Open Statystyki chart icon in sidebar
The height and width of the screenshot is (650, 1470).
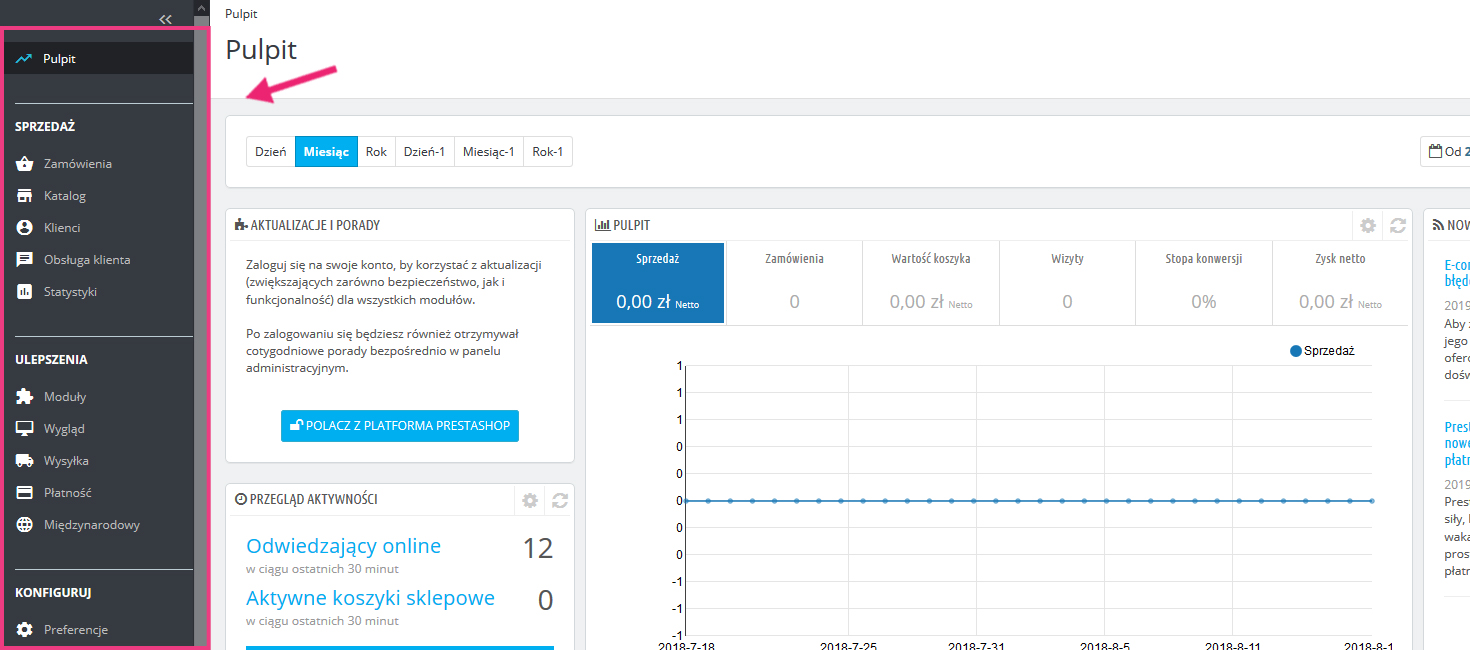(x=25, y=292)
